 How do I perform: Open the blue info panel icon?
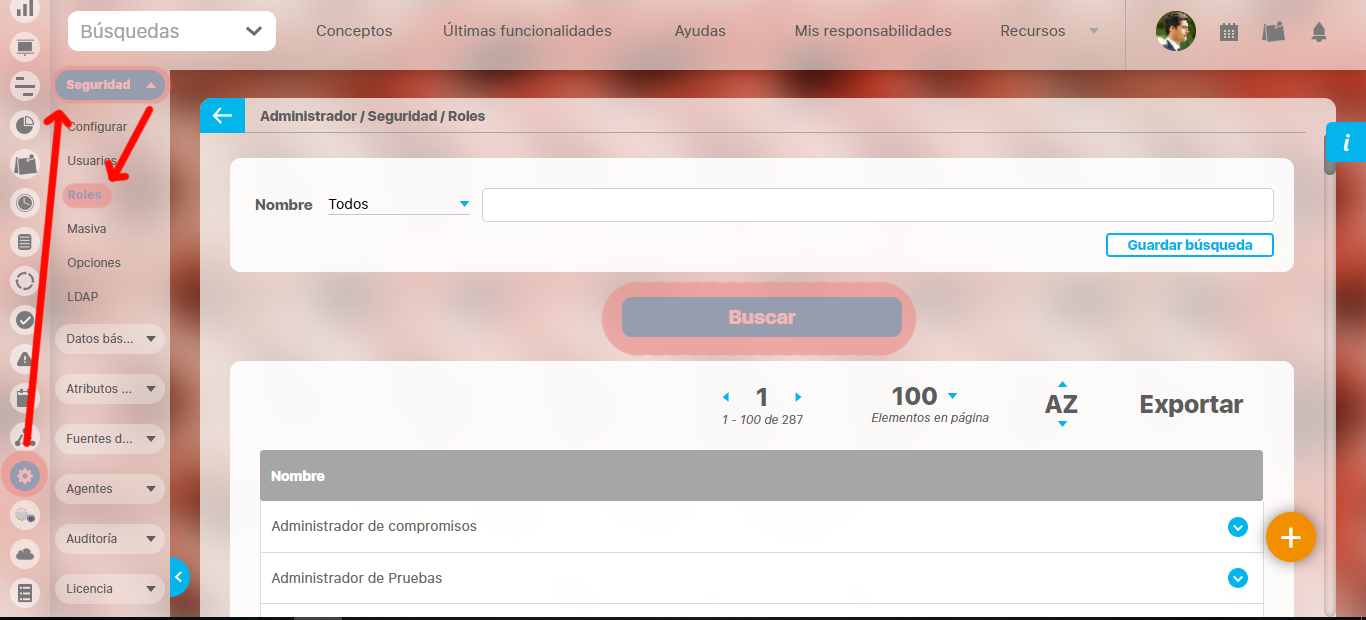pyautogui.click(x=1346, y=142)
